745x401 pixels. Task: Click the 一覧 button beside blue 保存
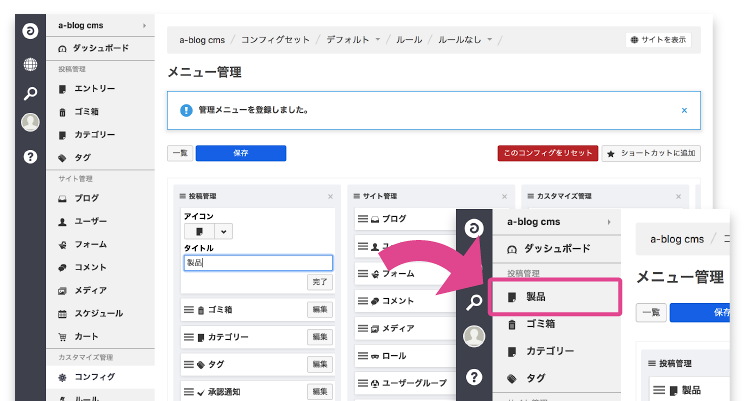point(180,153)
